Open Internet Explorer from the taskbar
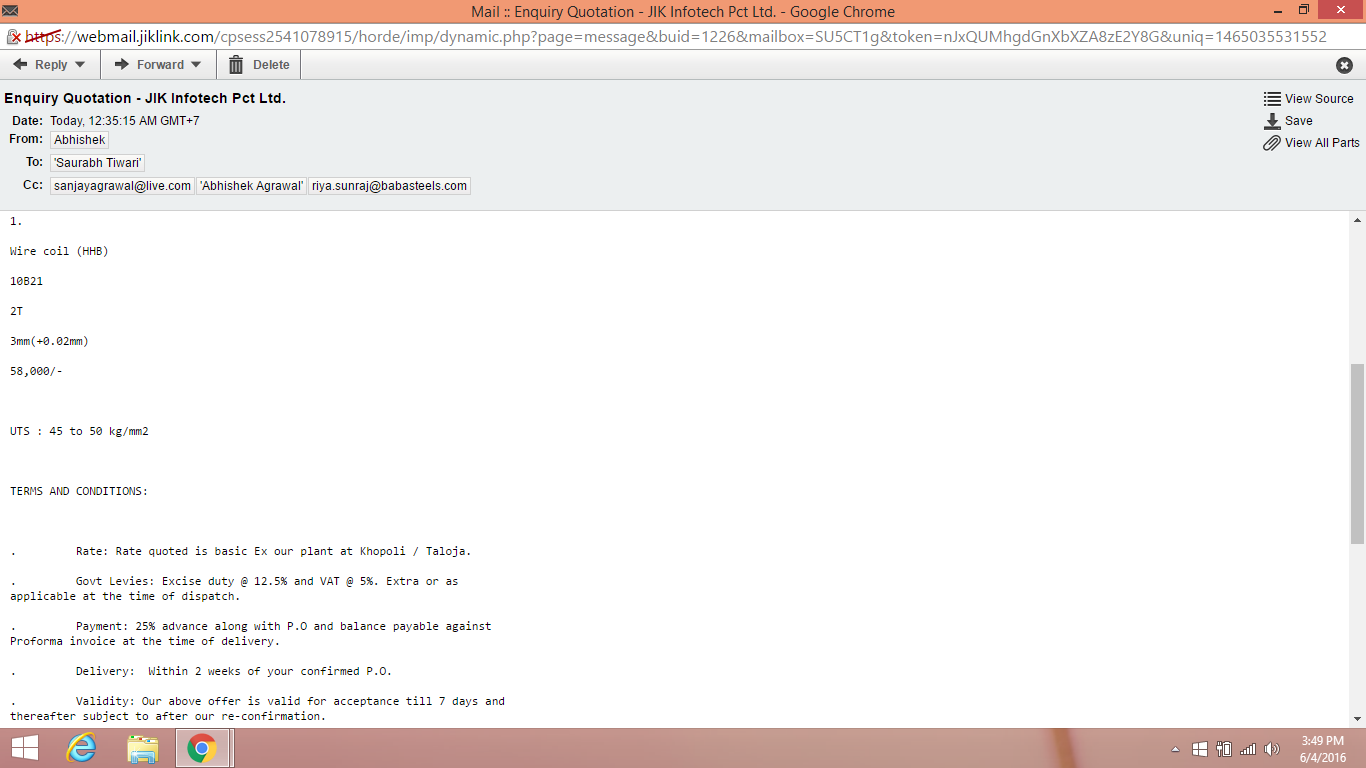 point(81,748)
